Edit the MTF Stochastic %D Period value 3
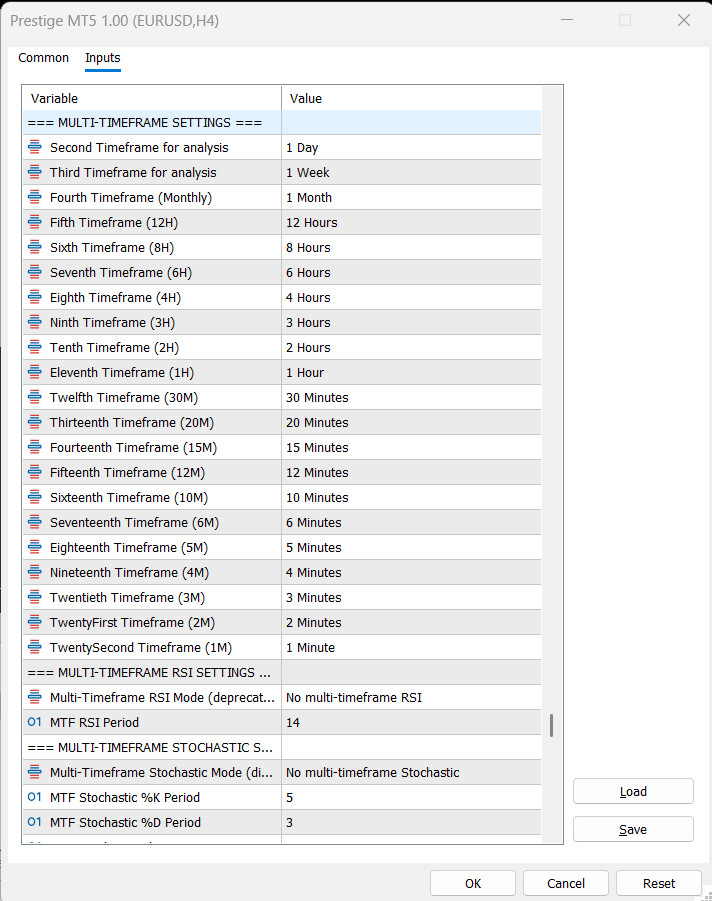The width and height of the screenshot is (712, 901). pos(411,822)
